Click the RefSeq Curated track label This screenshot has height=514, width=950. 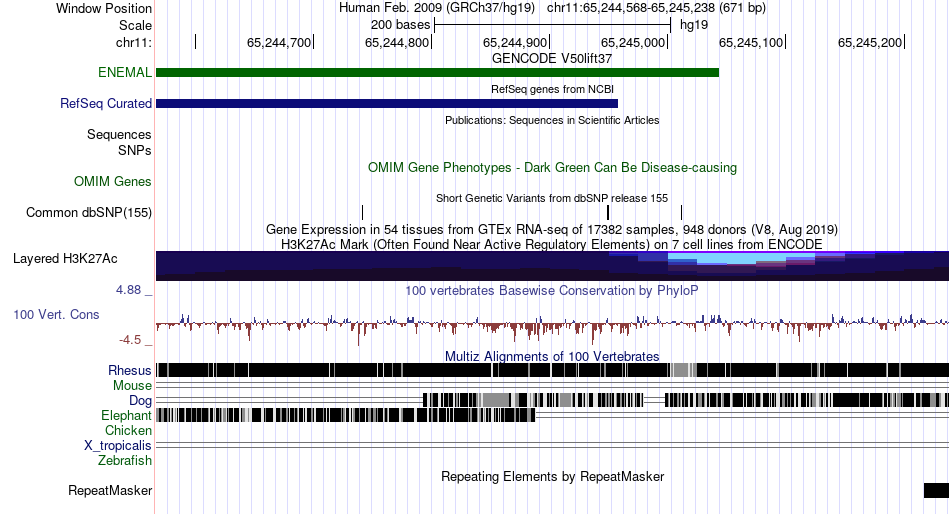(106, 104)
